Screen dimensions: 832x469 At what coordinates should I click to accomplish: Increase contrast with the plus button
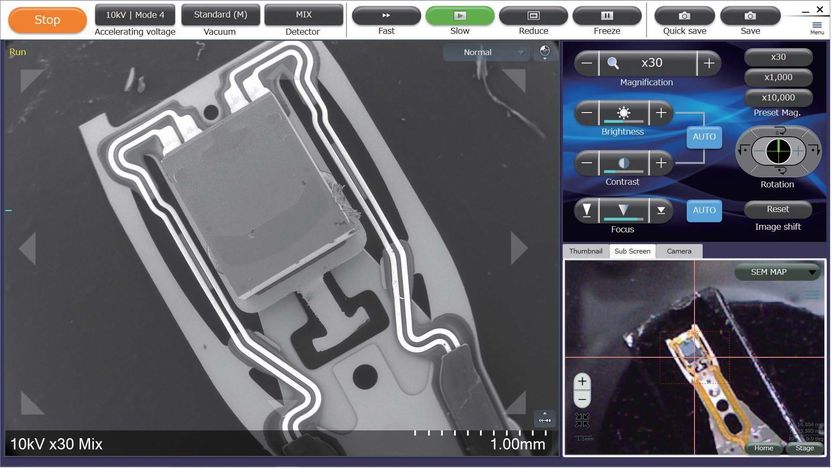(660, 162)
